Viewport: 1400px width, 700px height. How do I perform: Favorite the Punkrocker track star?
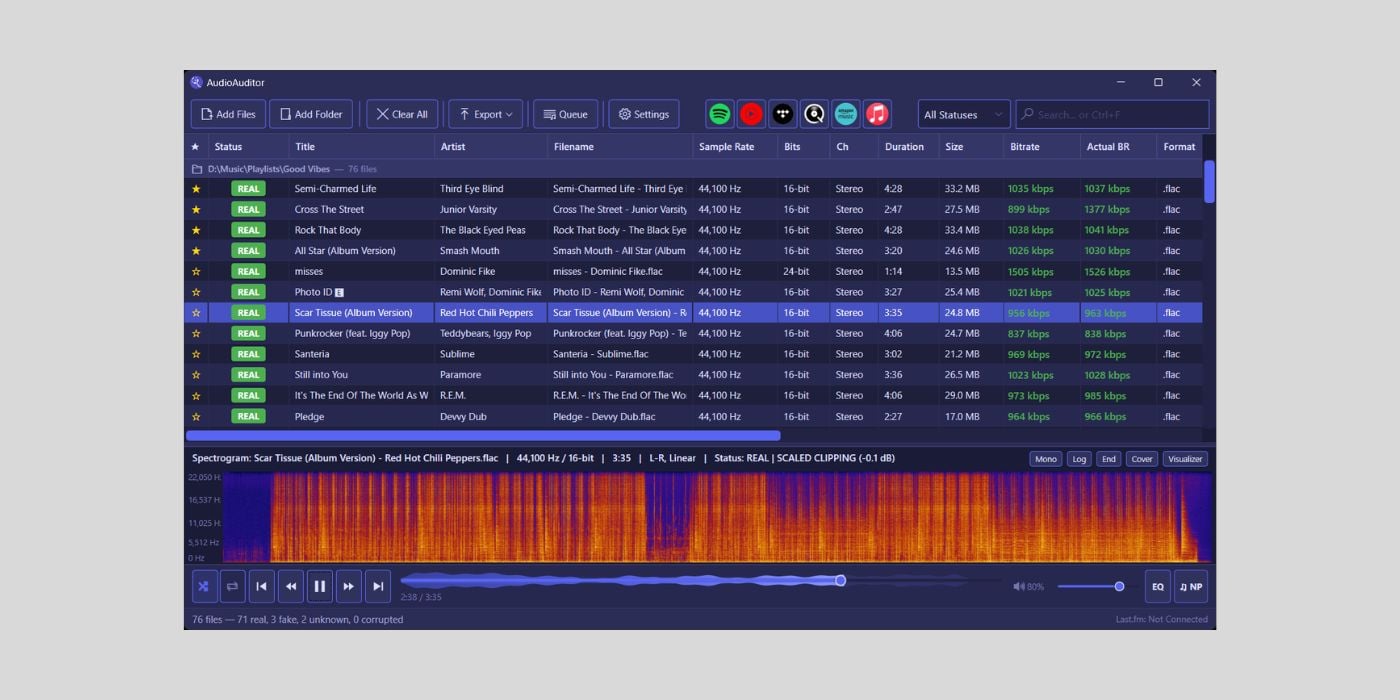click(196, 334)
